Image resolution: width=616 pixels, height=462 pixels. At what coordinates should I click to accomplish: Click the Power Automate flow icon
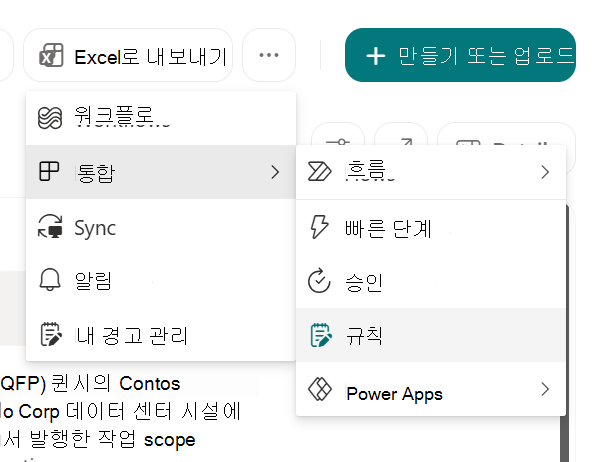click(x=319, y=172)
